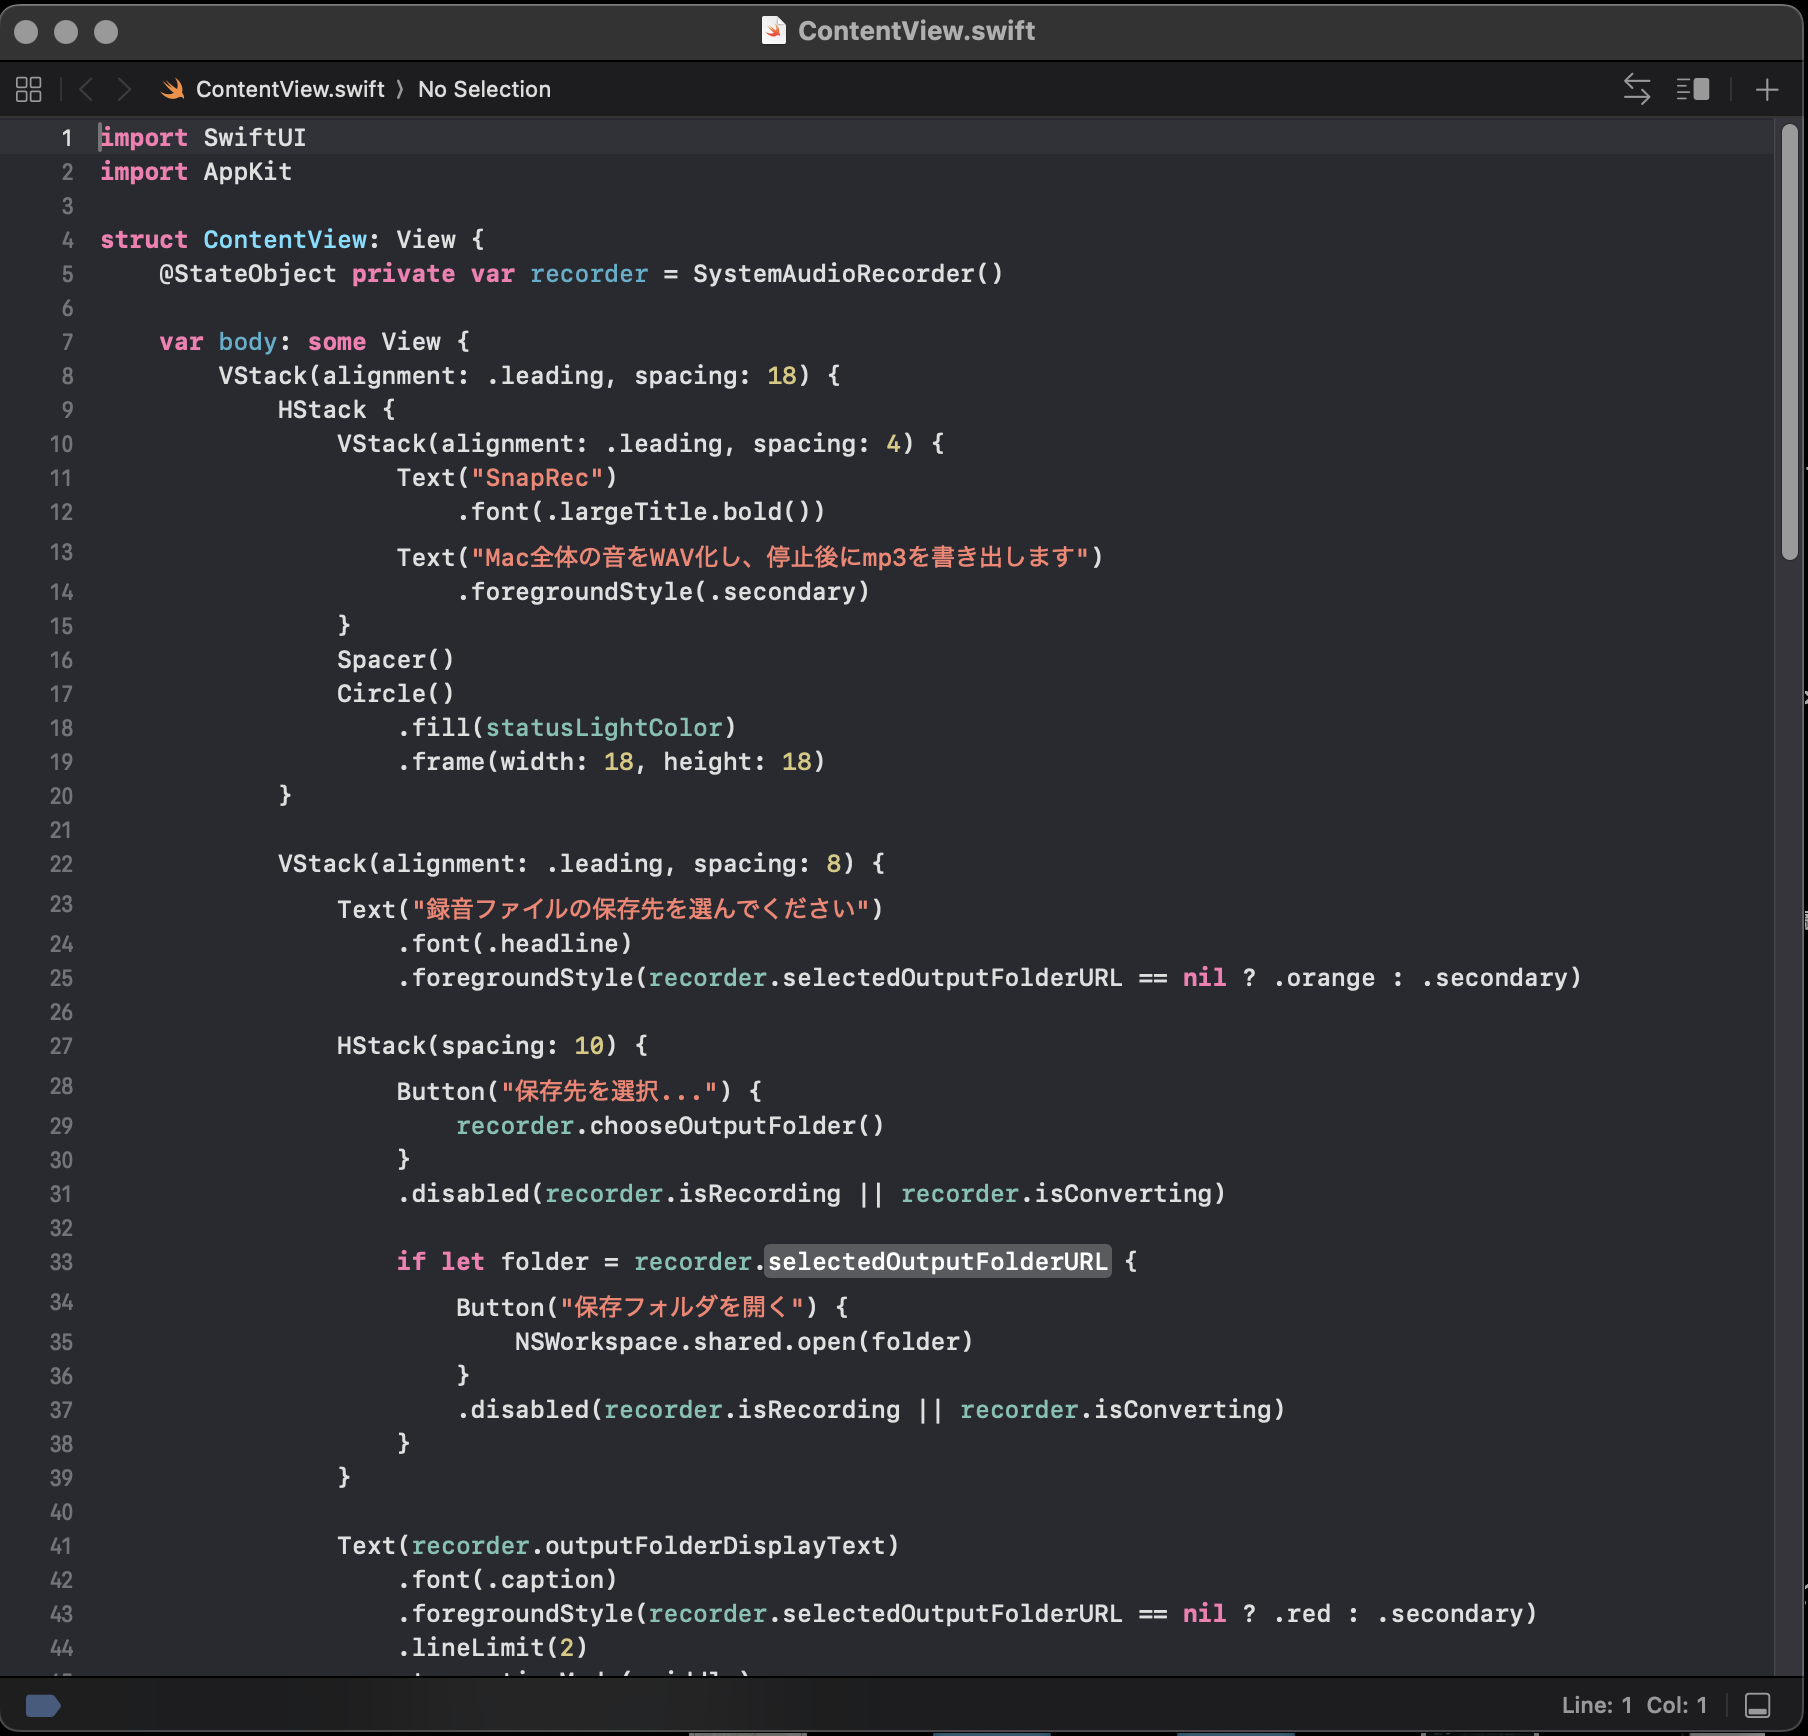Click the .red color value

[1302, 1614]
